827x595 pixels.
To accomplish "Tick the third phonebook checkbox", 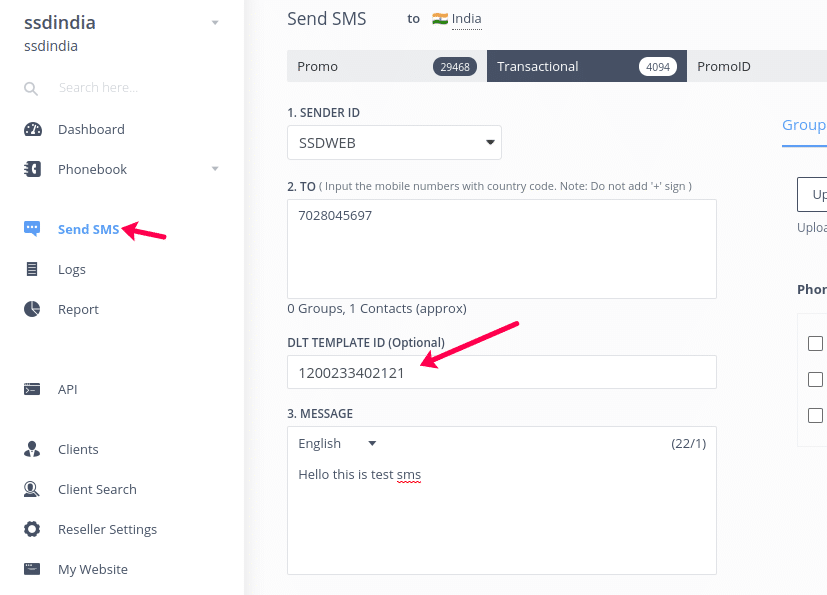I will (x=815, y=415).
